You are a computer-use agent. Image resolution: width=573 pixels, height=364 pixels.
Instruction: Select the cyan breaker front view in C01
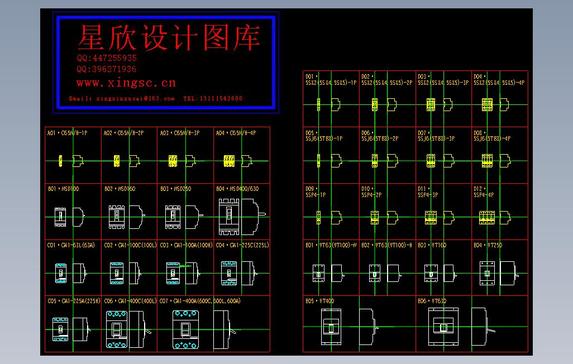coord(61,273)
